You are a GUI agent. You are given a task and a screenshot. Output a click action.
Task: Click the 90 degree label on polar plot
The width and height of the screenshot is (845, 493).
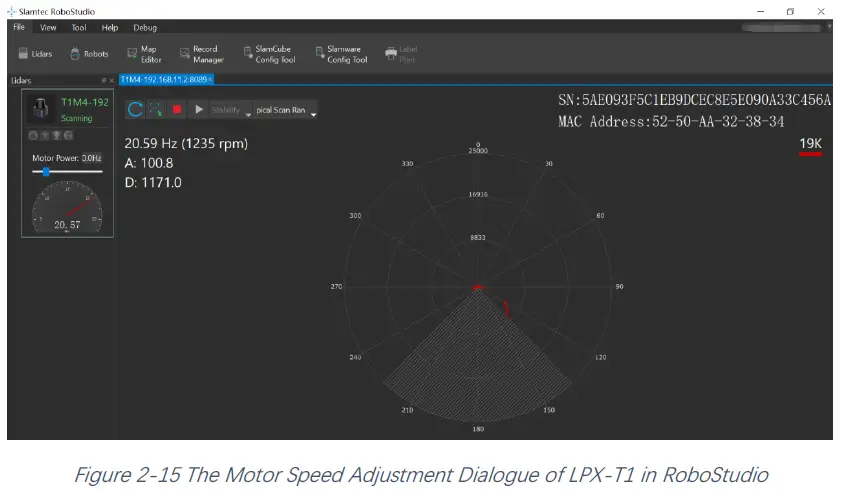(x=619, y=286)
